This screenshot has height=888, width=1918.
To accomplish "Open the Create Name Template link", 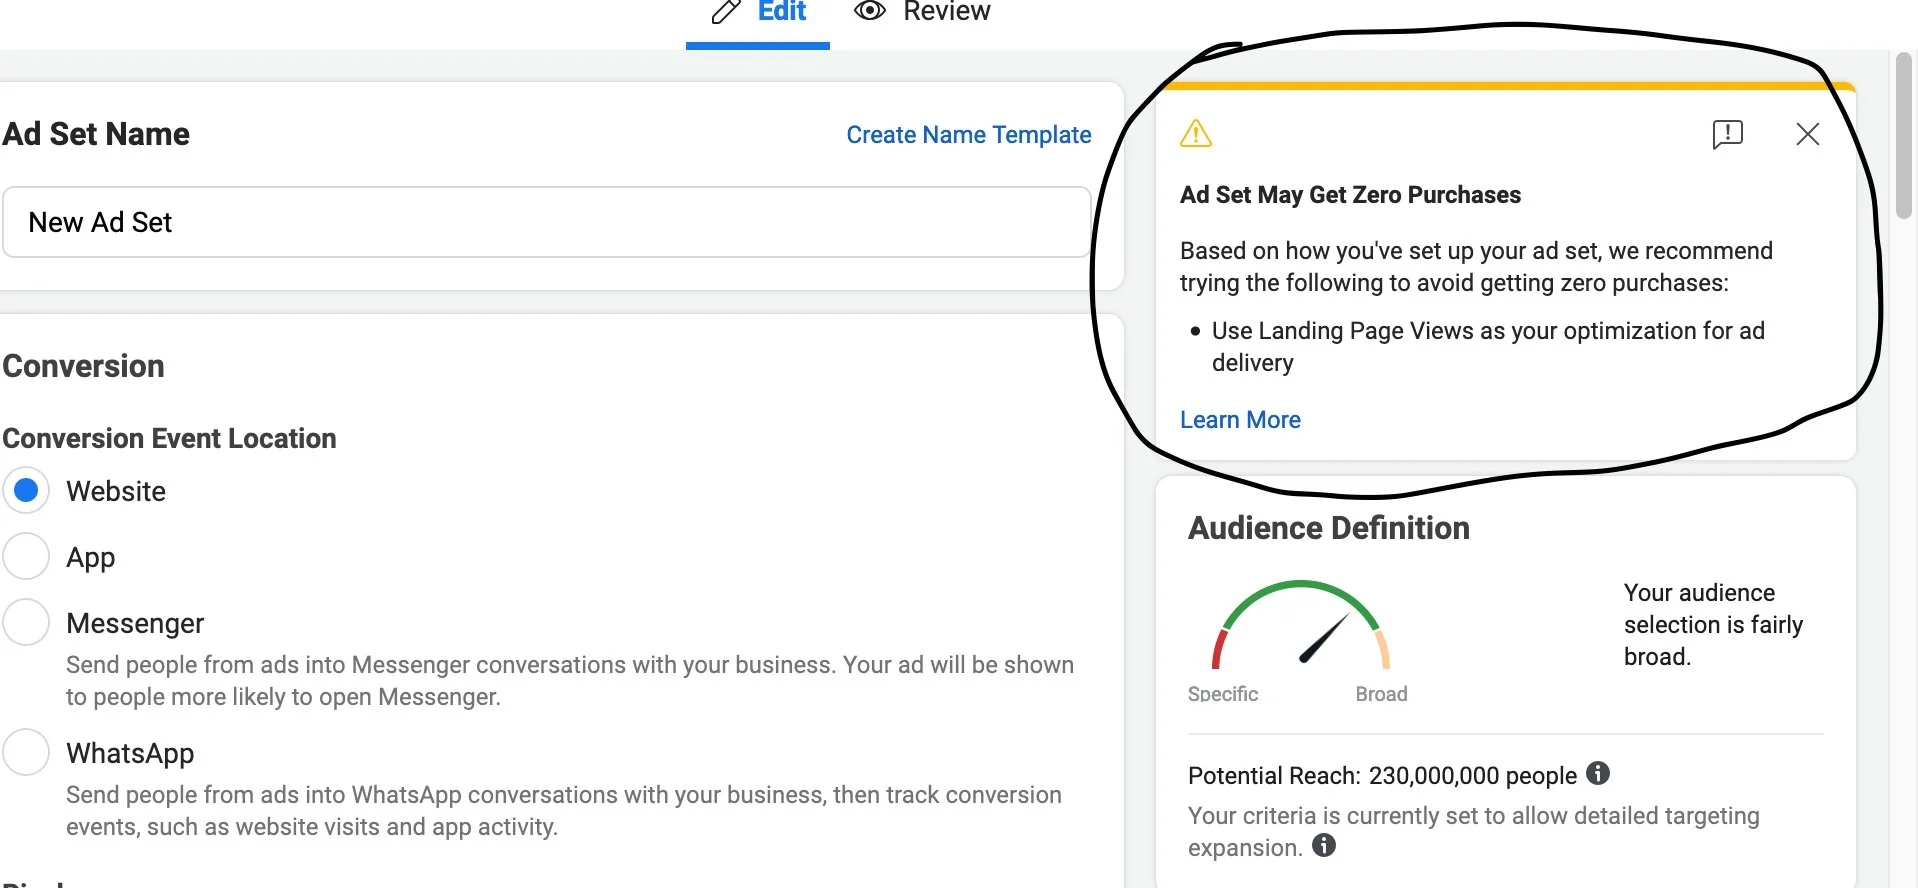I will pos(968,135).
